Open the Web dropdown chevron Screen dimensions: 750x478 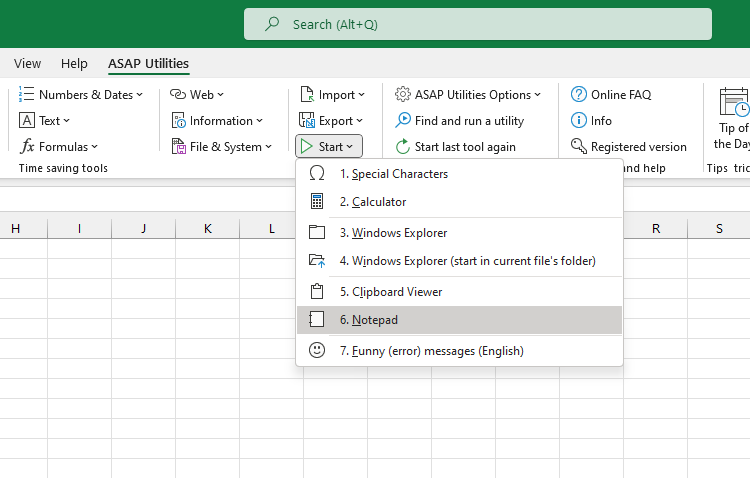(221, 95)
